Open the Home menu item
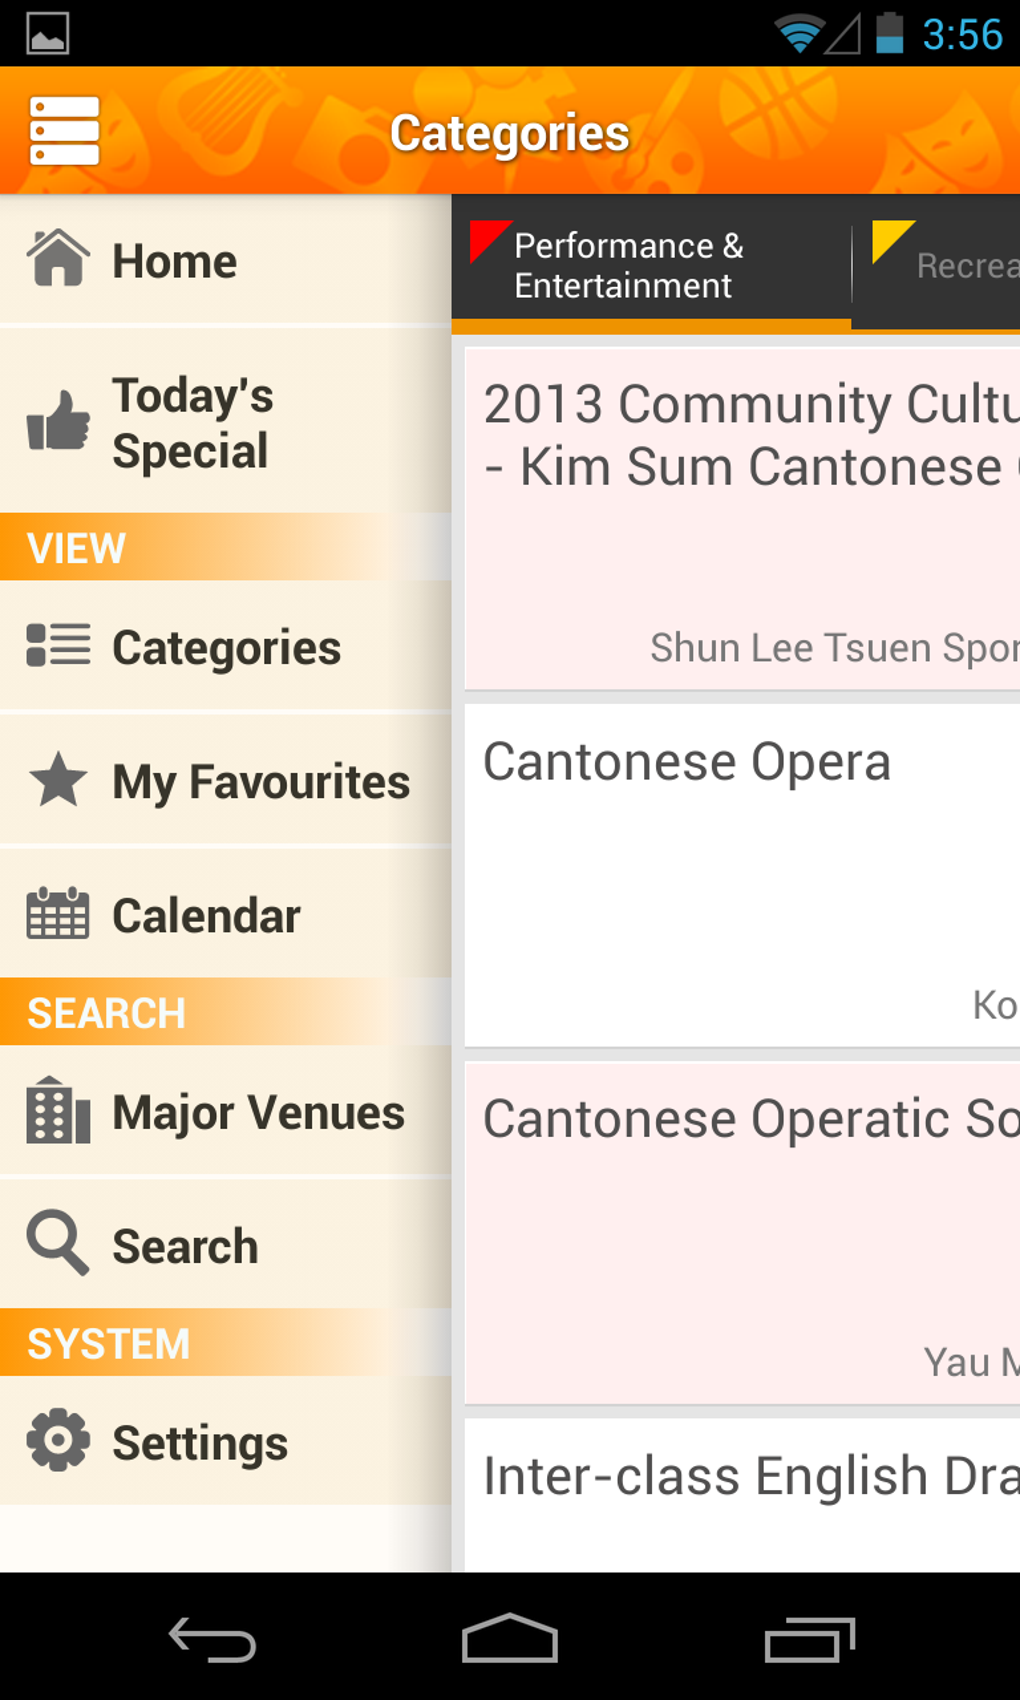This screenshot has width=1020, height=1700. 175,261
